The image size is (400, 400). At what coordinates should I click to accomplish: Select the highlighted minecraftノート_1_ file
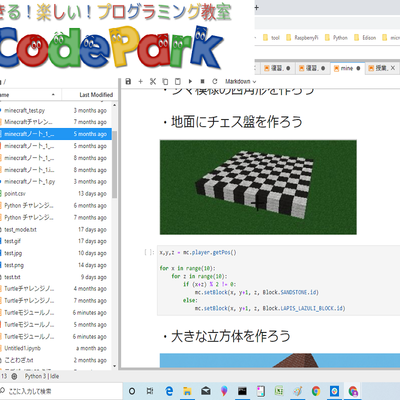56,134
